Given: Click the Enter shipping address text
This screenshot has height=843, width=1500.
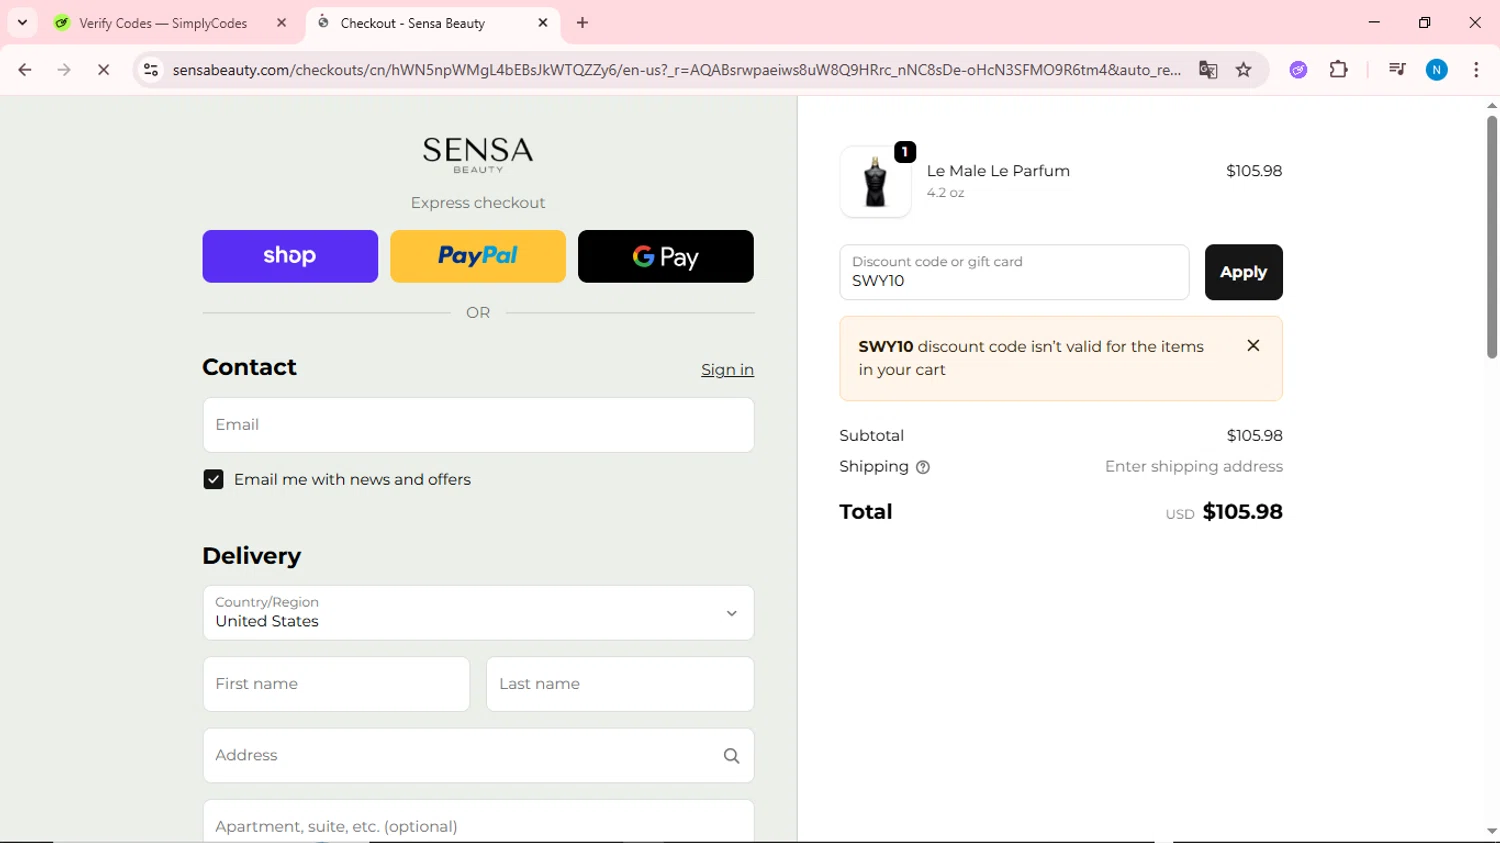Looking at the screenshot, I should point(1194,467).
